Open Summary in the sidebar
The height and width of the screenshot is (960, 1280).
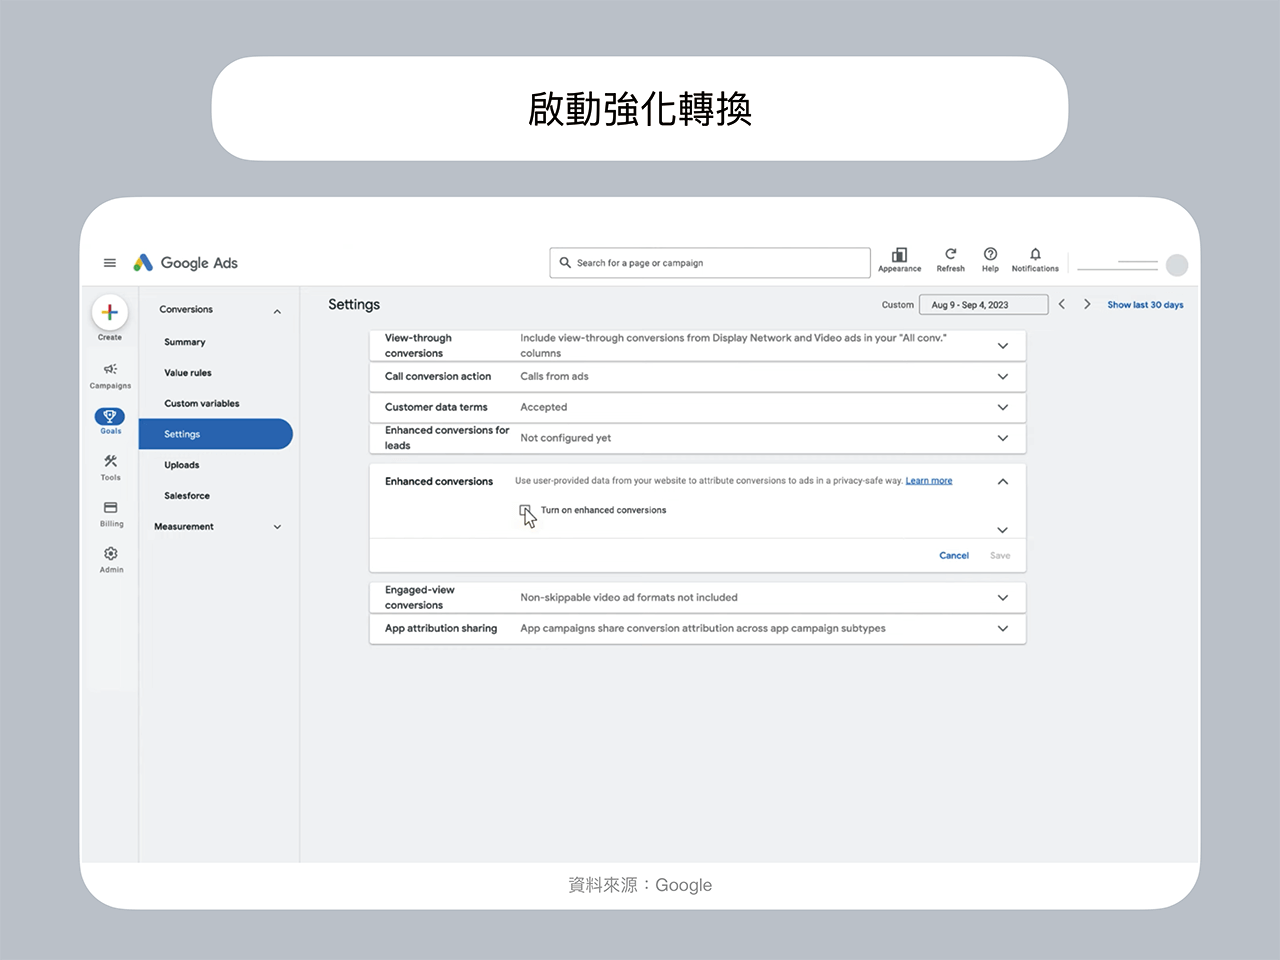pyautogui.click(x=185, y=342)
